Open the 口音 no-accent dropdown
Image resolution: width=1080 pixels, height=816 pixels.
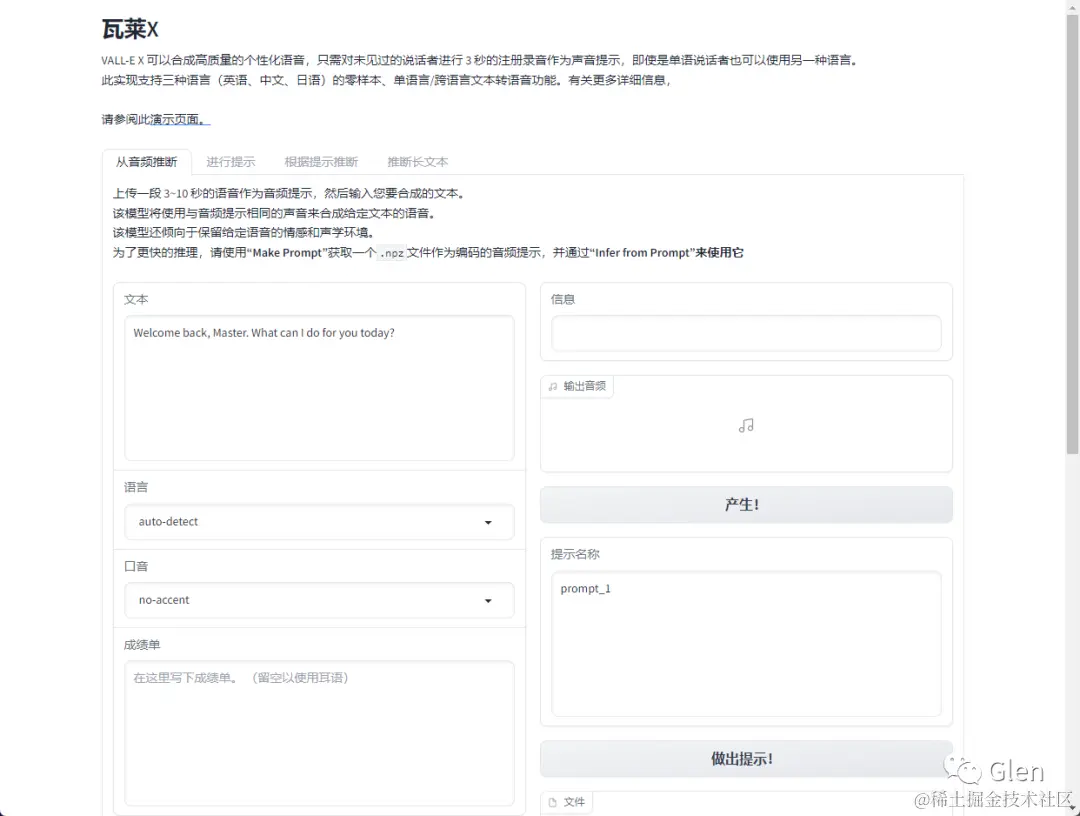(x=319, y=600)
